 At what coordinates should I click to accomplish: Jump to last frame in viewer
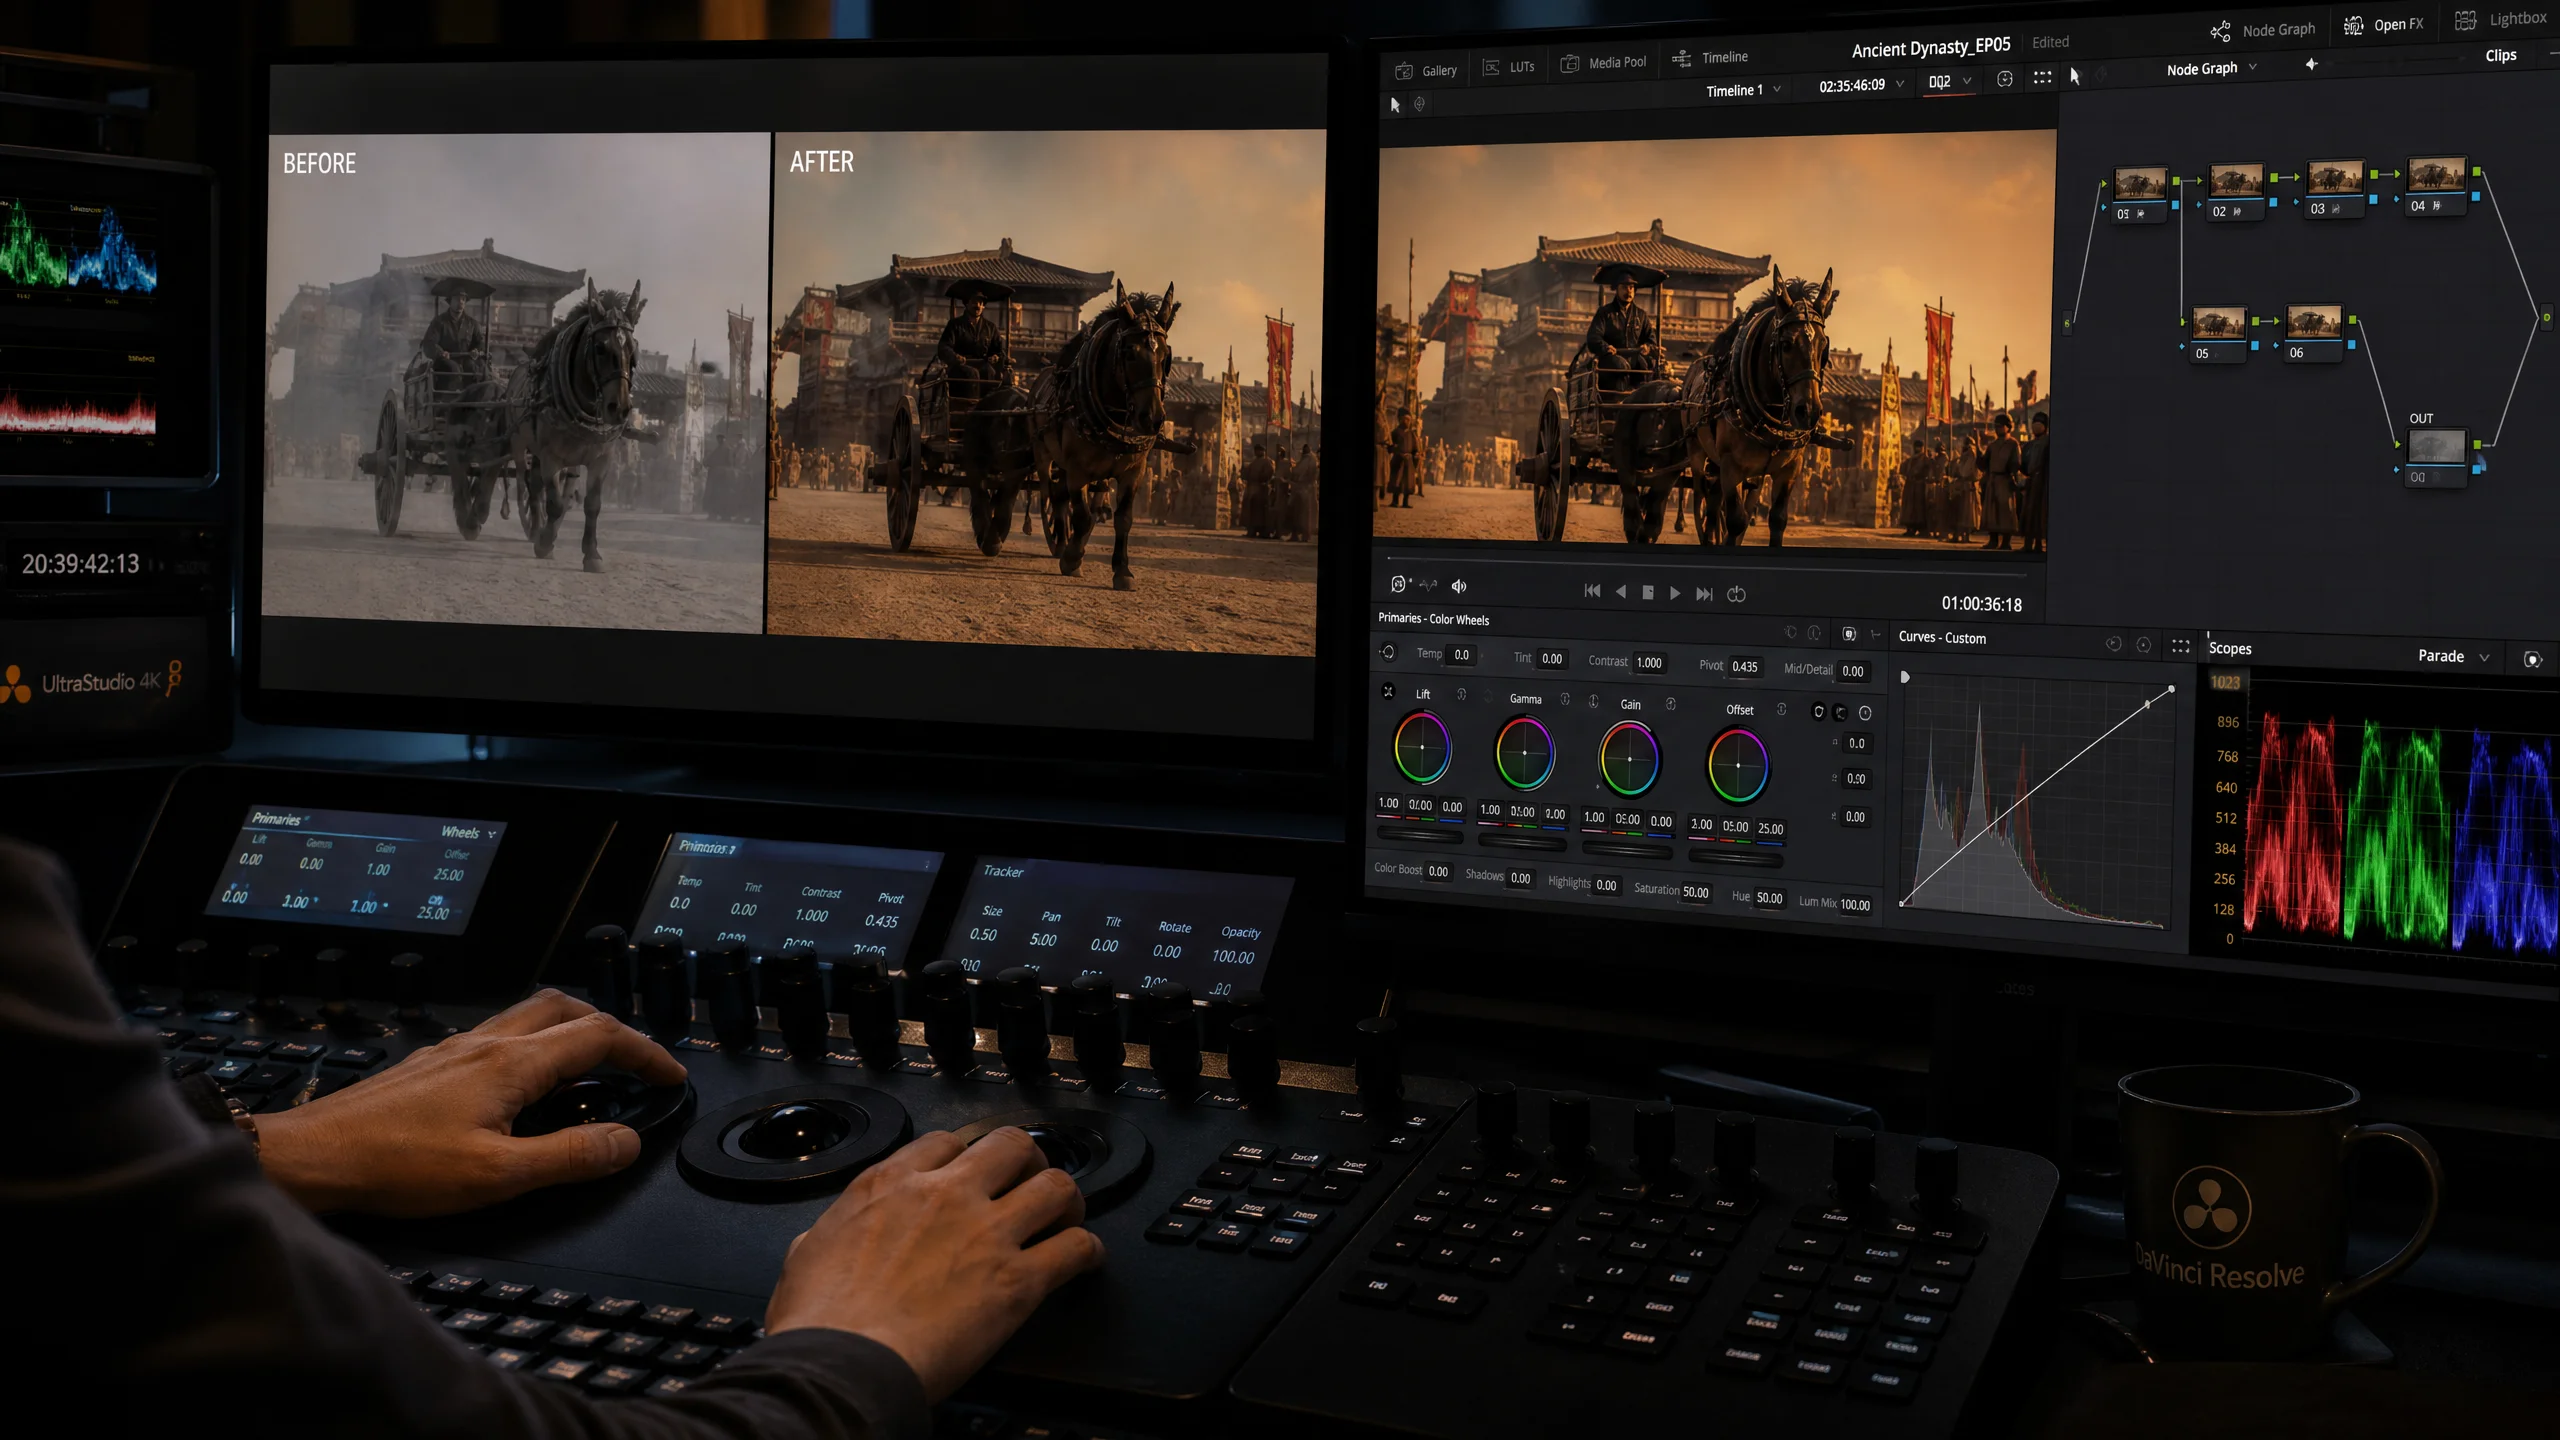point(1704,594)
